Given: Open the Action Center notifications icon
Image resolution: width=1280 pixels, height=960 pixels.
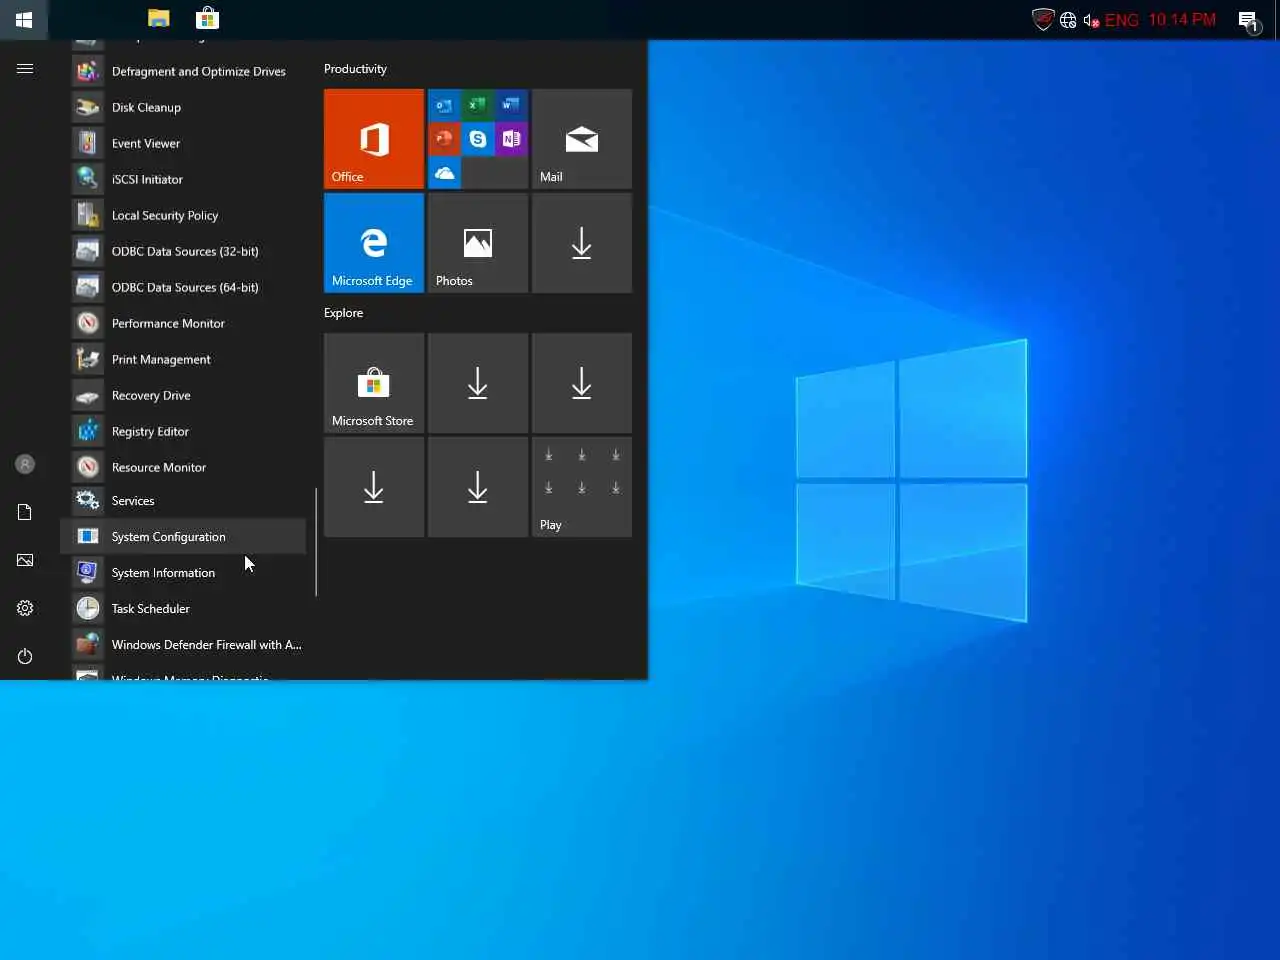Looking at the screenshot, I should click(1248, 20).
